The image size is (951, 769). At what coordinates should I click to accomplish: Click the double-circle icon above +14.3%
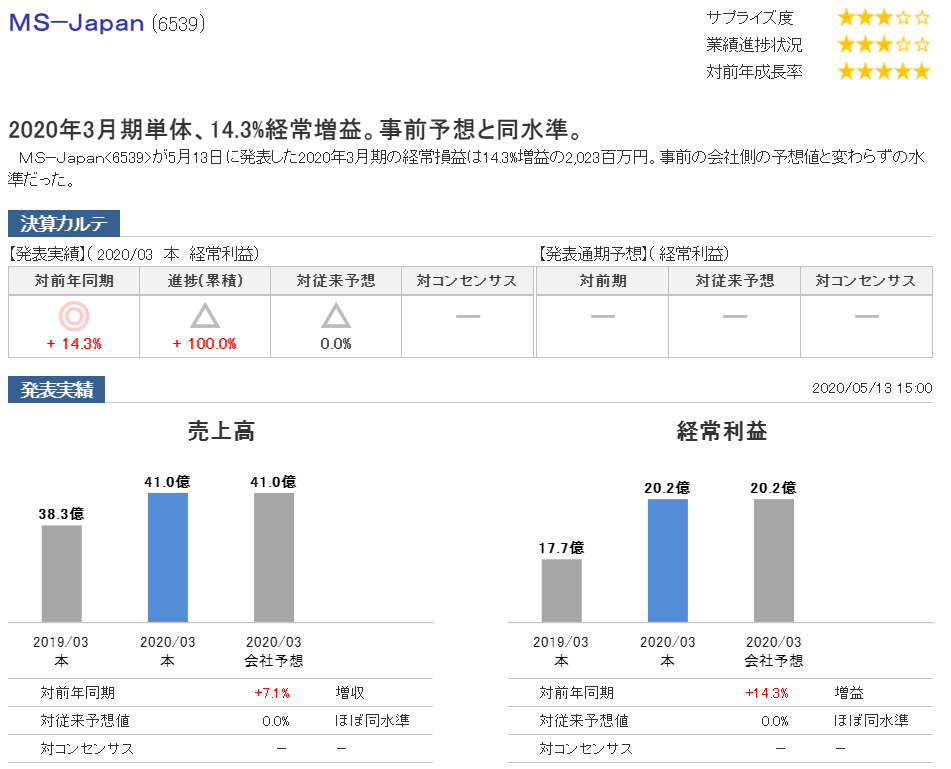[74, 316]
